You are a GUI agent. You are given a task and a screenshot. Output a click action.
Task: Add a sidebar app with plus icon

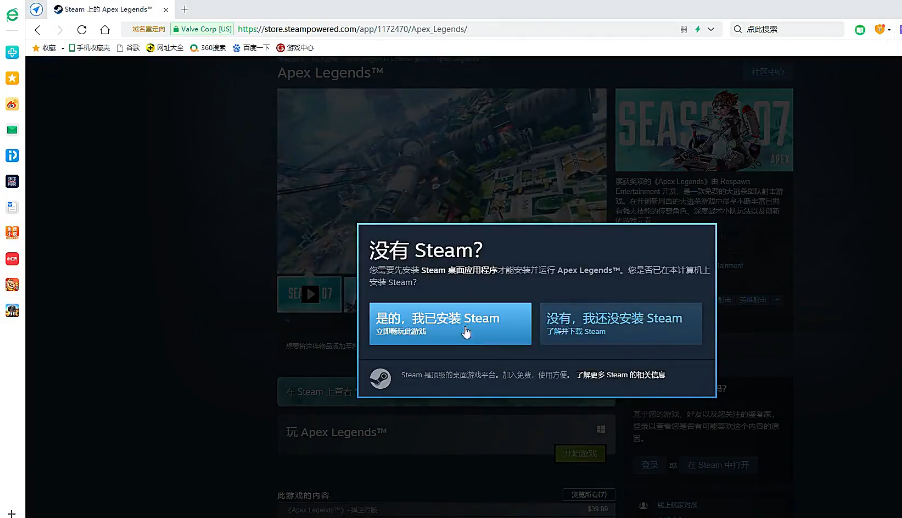click(12, 513)
